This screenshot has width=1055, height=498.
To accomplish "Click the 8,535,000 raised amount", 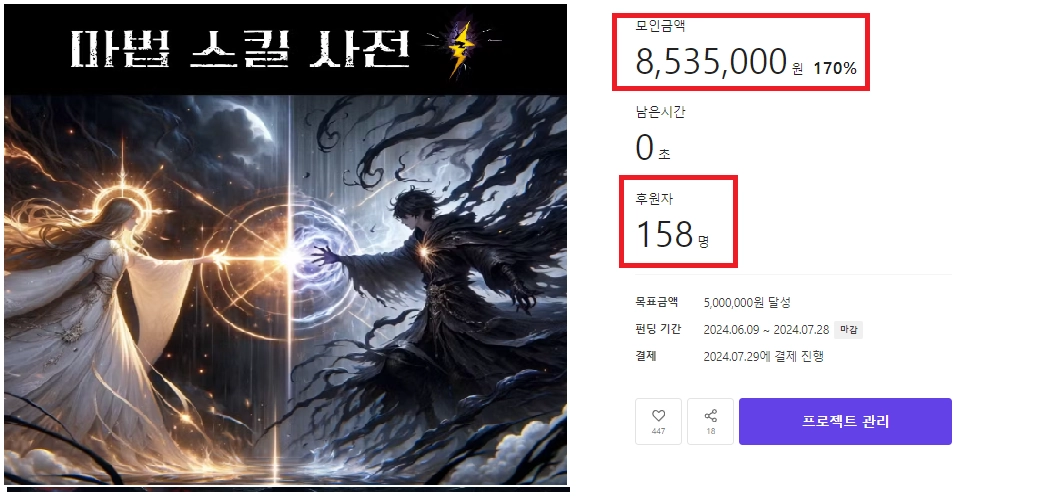I will [x=711, y=62].
